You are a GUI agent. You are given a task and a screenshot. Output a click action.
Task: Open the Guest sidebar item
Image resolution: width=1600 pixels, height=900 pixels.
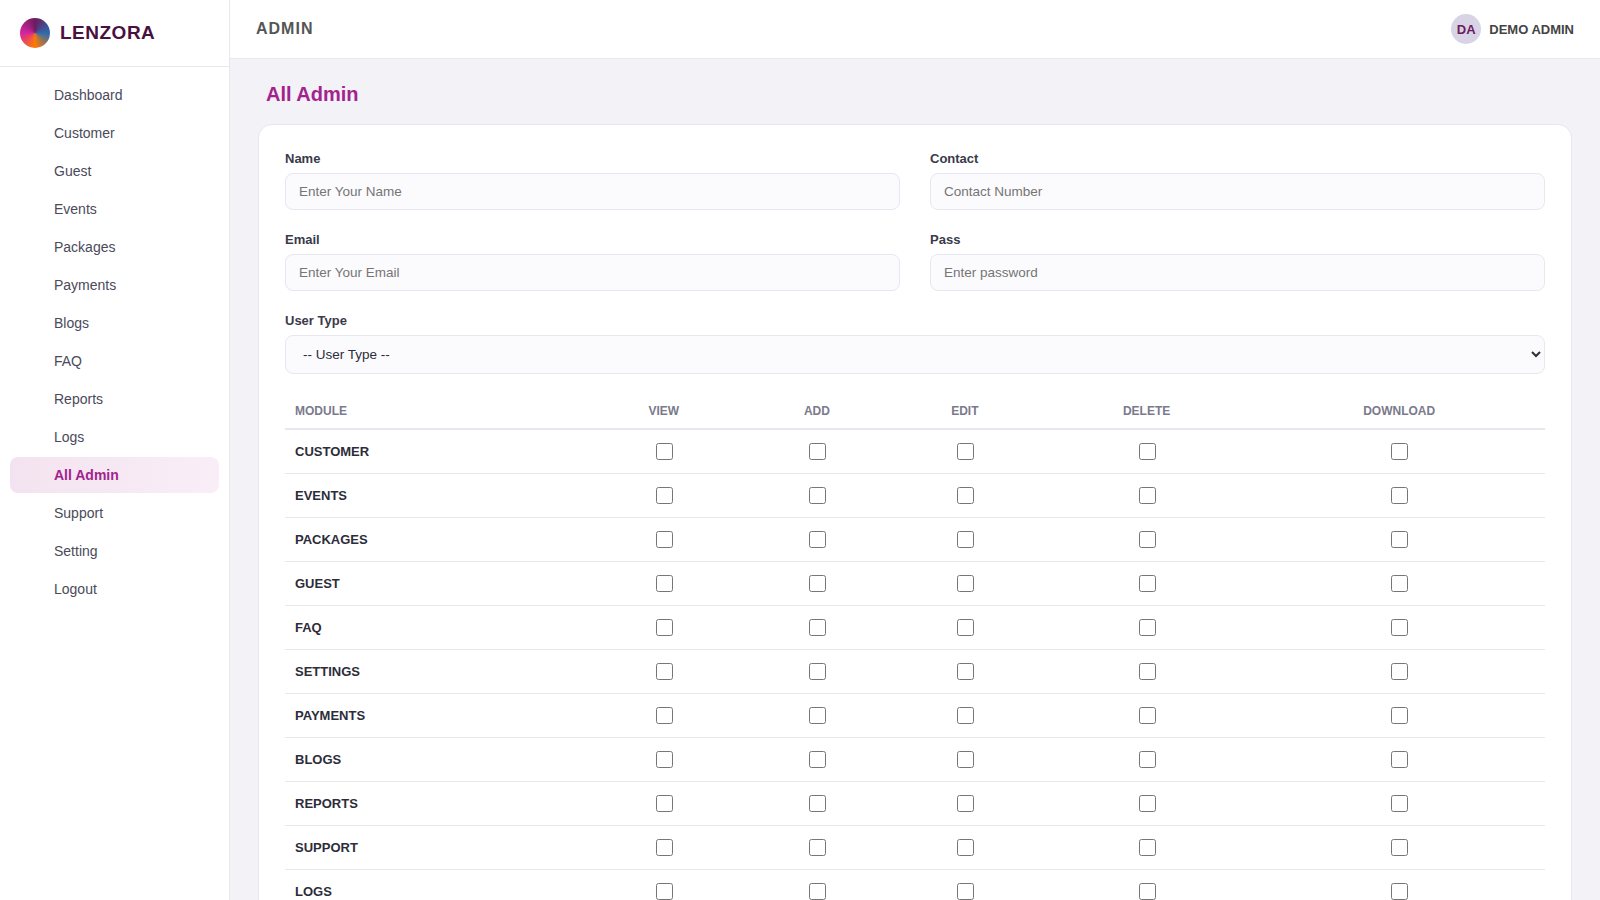[114, 171]
